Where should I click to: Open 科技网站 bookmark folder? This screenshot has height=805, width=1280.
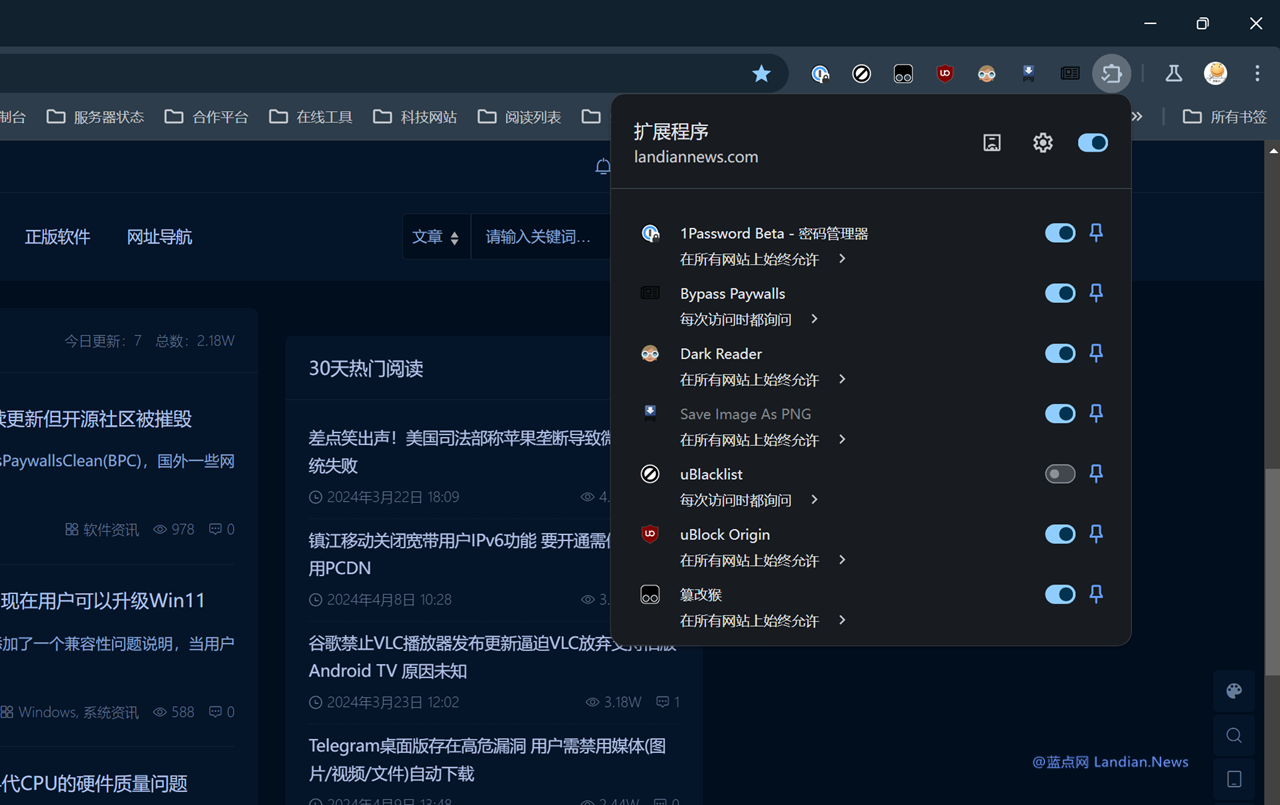[415, 117]
